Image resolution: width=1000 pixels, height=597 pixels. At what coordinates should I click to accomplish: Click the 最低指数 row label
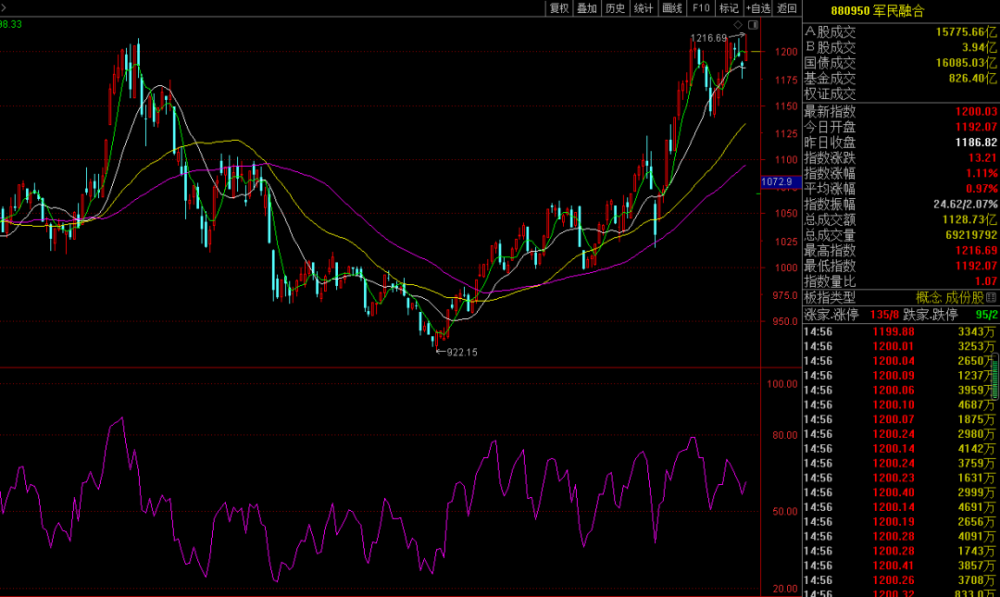click(x=830, y=266)
